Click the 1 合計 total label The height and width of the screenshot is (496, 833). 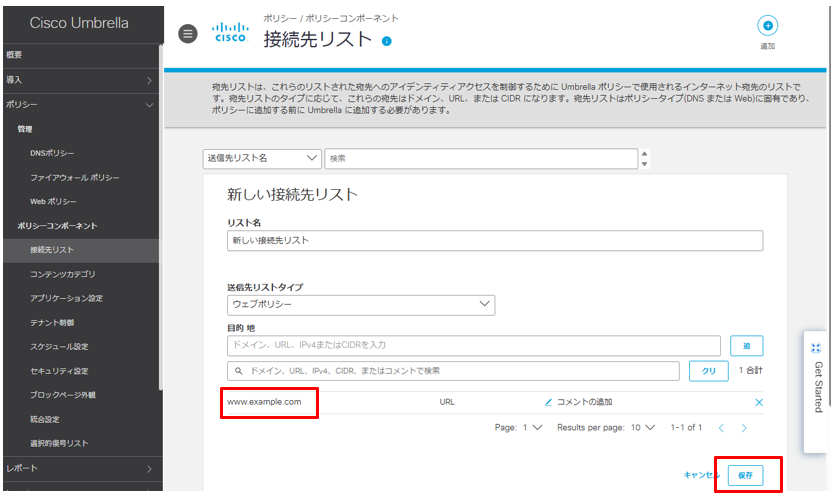[751, 370]
